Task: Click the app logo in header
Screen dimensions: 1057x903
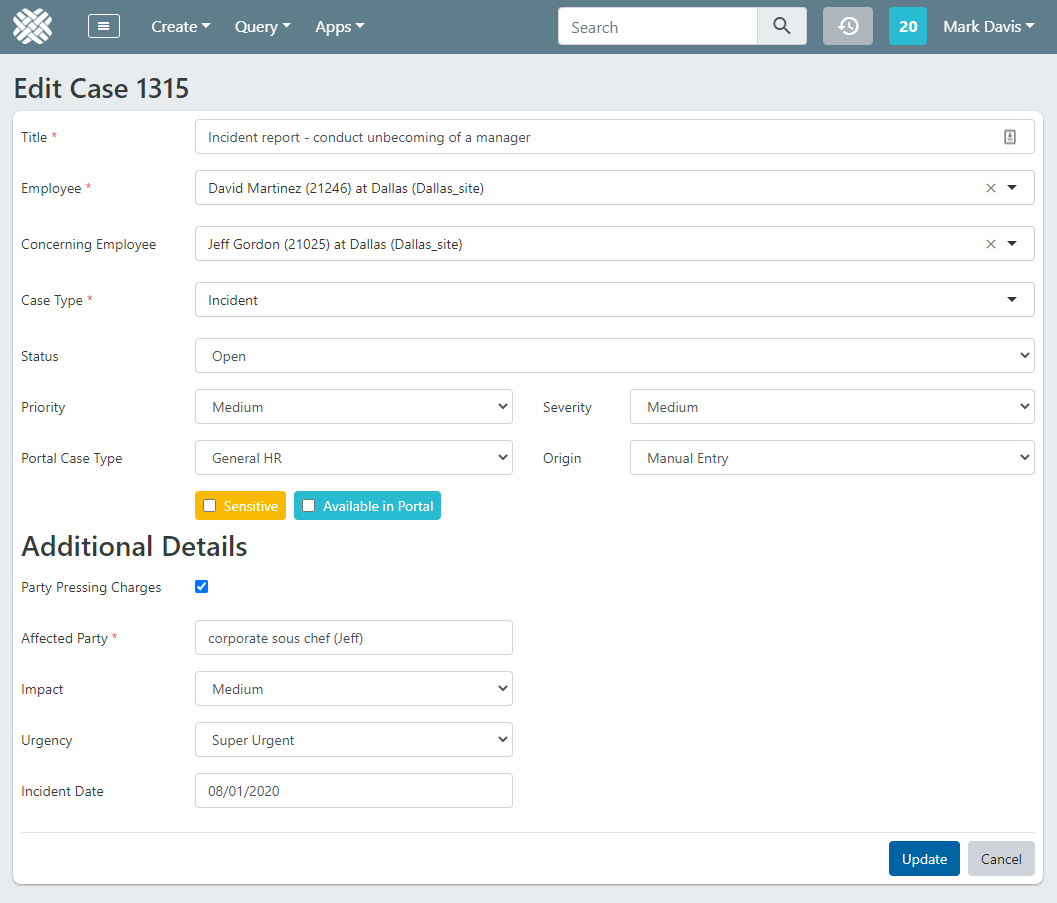Action: coord(33,27)
